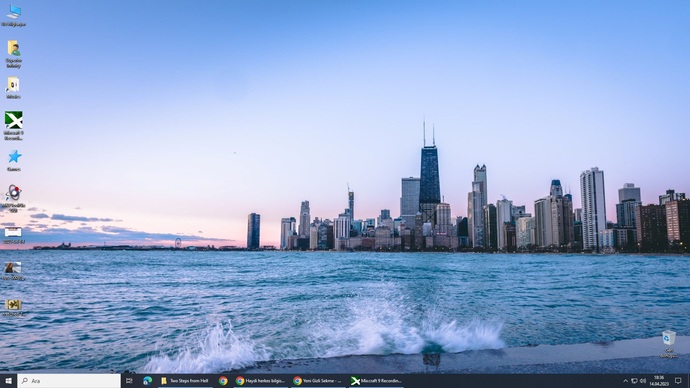Click the Ara search box in taskbar
The height and width of the screenshot is (388, 690).
tap(69, 381)
